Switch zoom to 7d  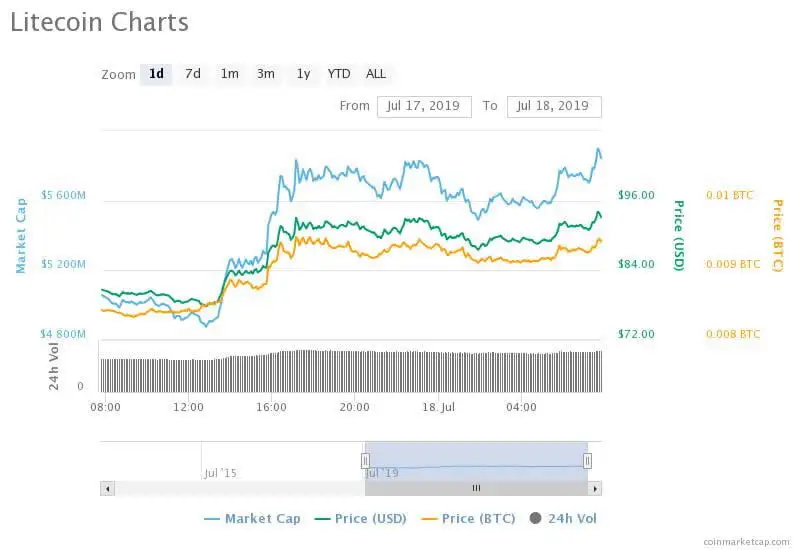193,74
